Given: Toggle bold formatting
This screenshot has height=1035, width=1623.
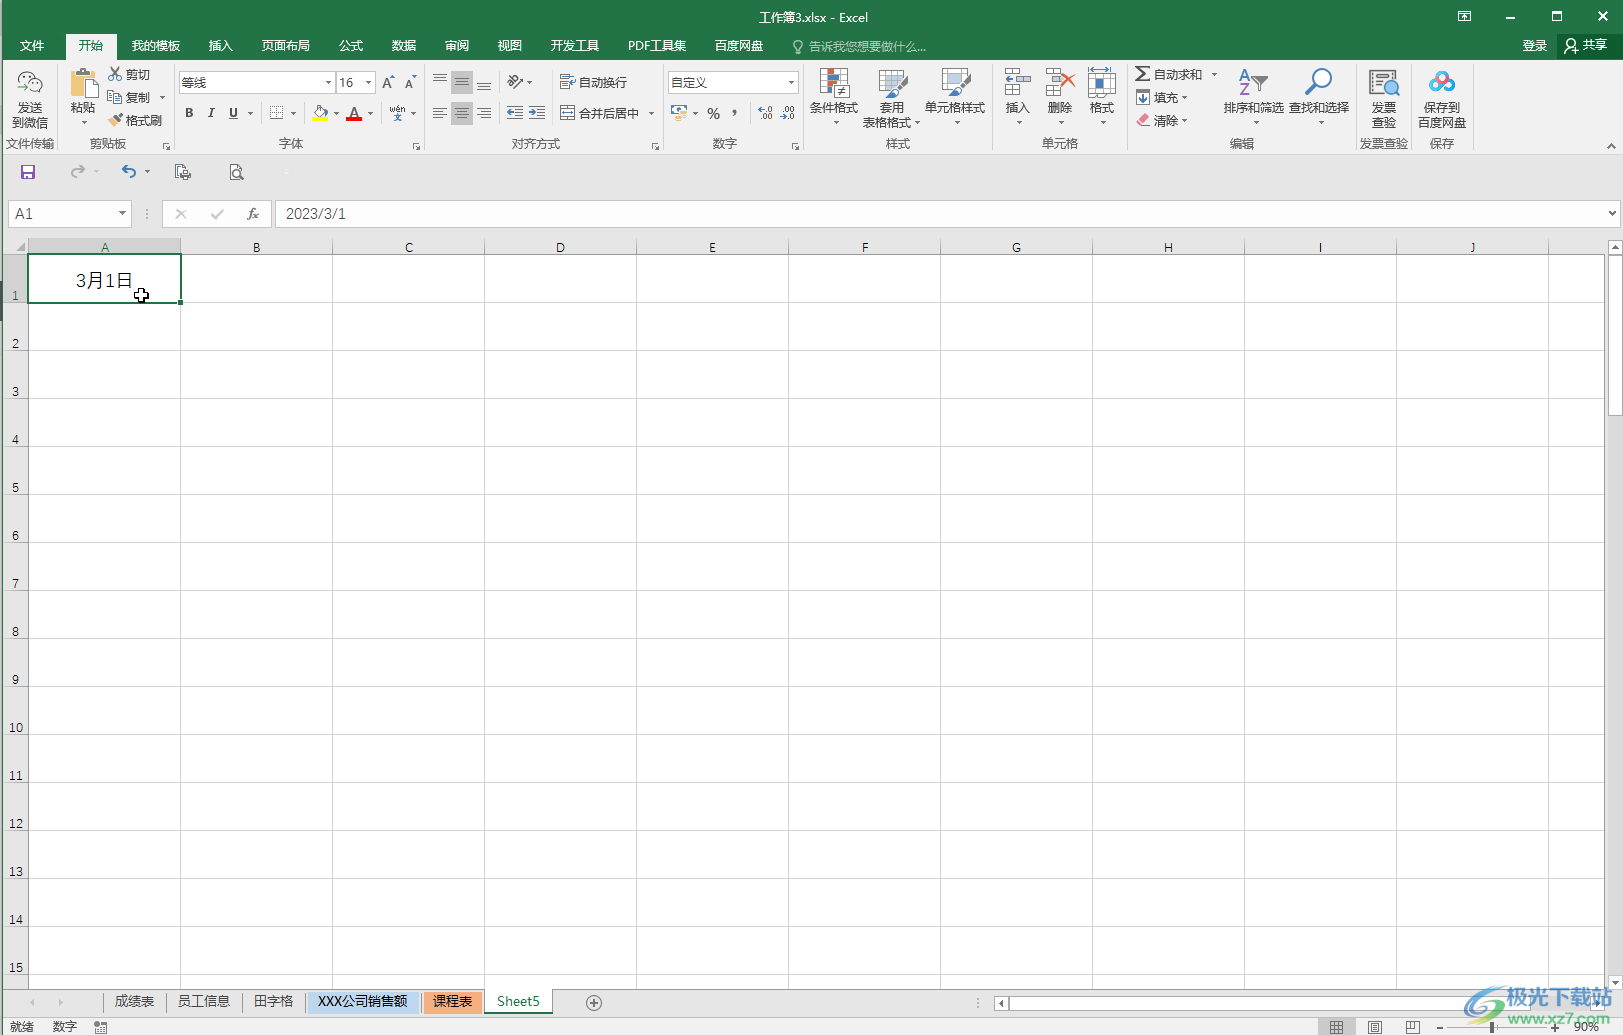Looking at the screenshot, I should (189, 113).
